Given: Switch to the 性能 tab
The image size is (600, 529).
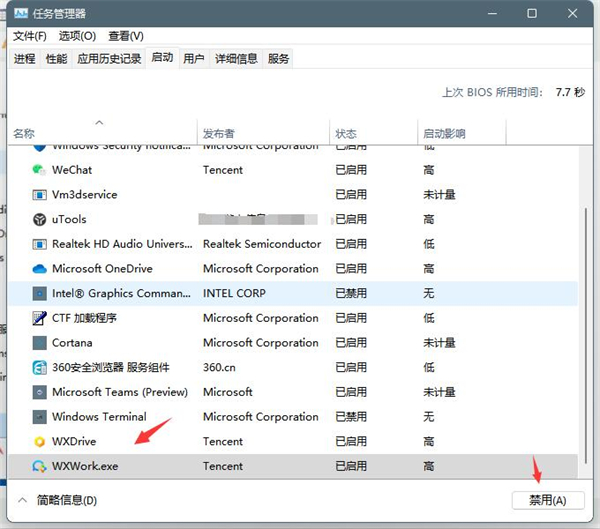Looking at the screenshot, I should pyautogui.click(x=57, y=59).
